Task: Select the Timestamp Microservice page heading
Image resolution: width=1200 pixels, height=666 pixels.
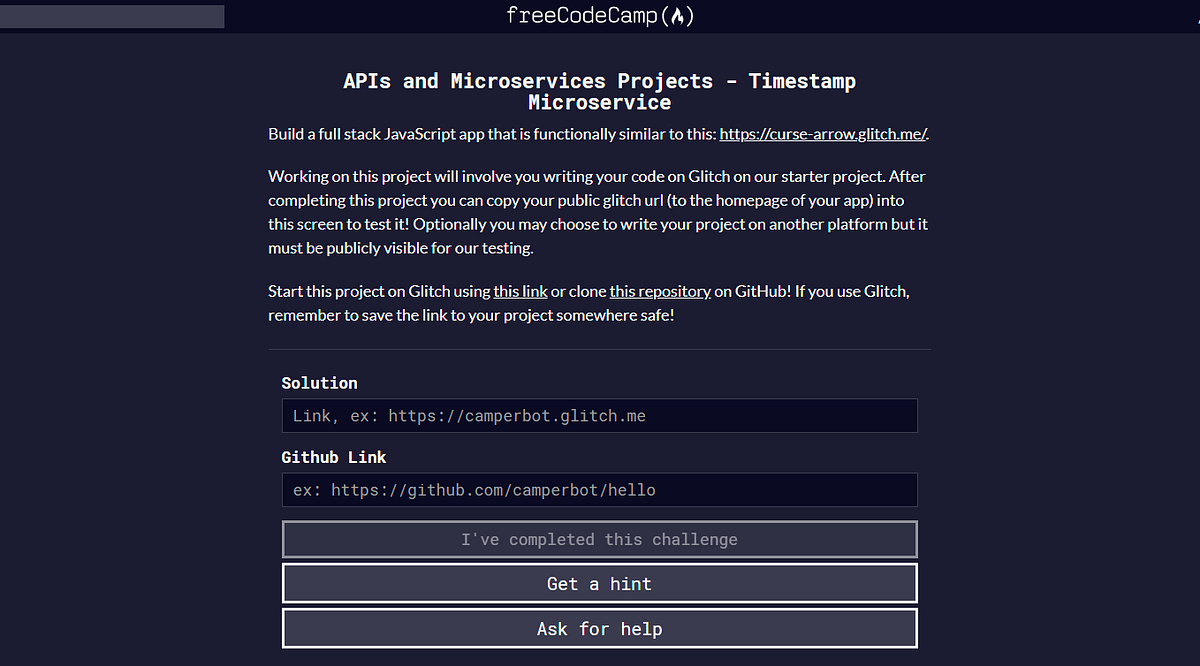Action: [599, 91]
